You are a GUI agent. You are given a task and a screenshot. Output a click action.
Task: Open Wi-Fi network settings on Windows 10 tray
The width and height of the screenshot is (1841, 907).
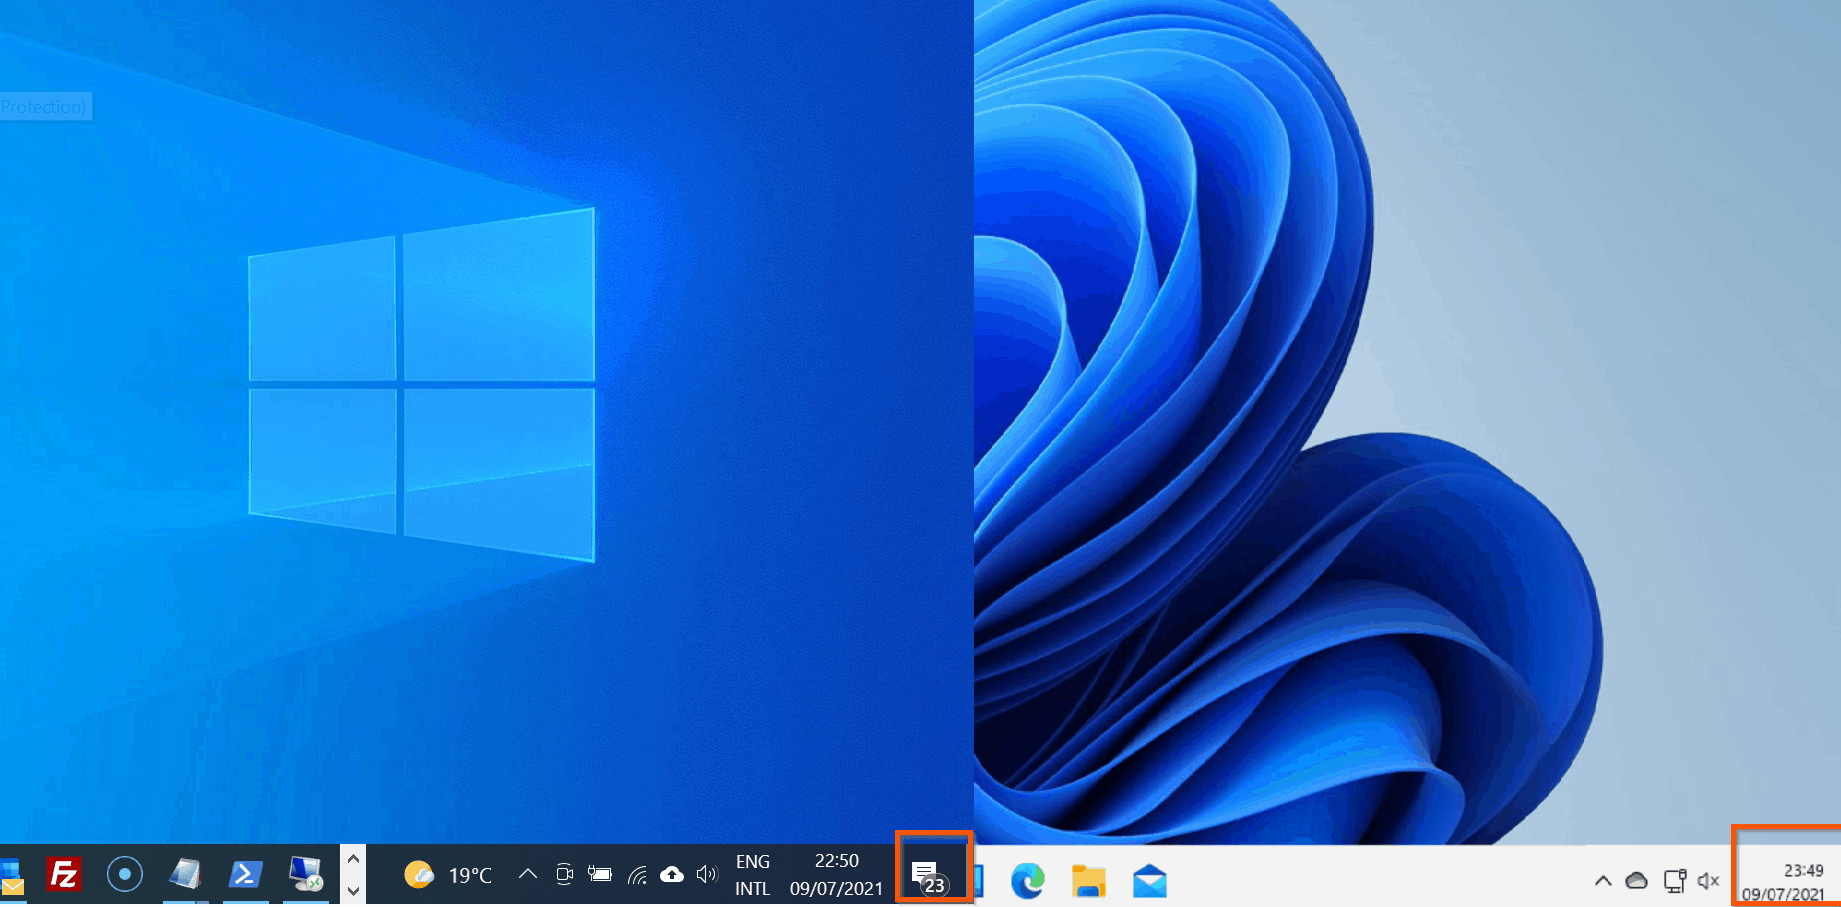coord(637,875)
